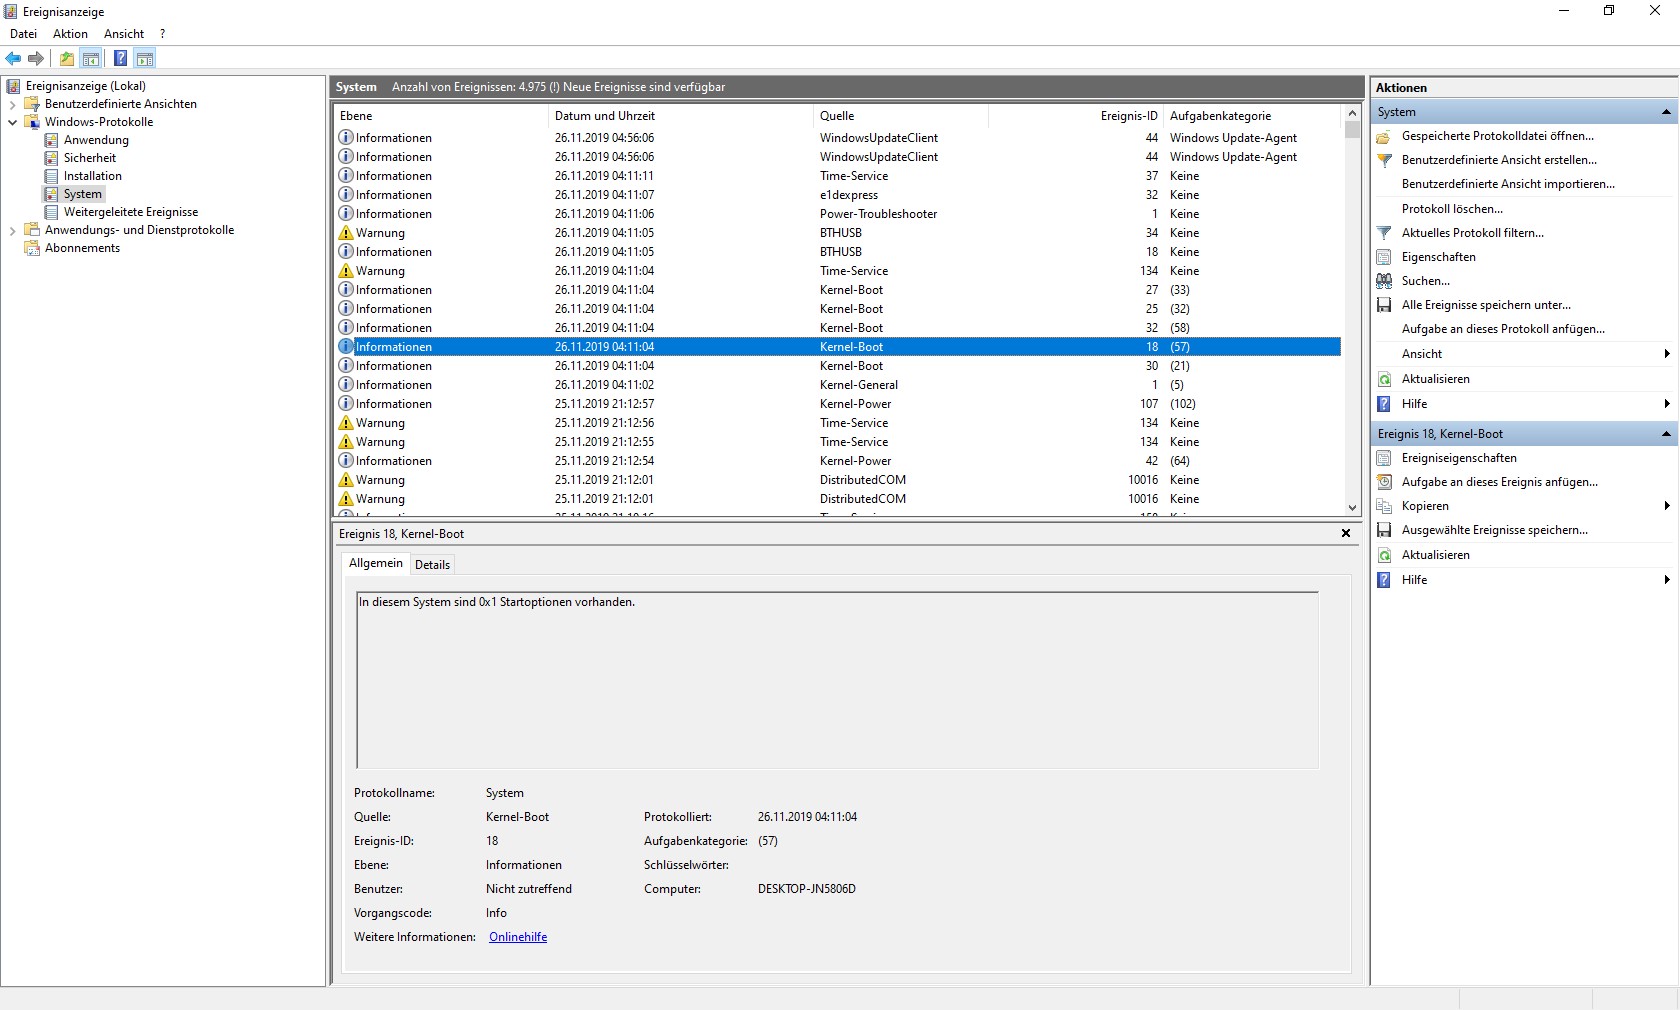Click Protokoll löschen action
Image resolution: width=1680 pixels, height=1010 pixels.
click(x=1452, y=209)
